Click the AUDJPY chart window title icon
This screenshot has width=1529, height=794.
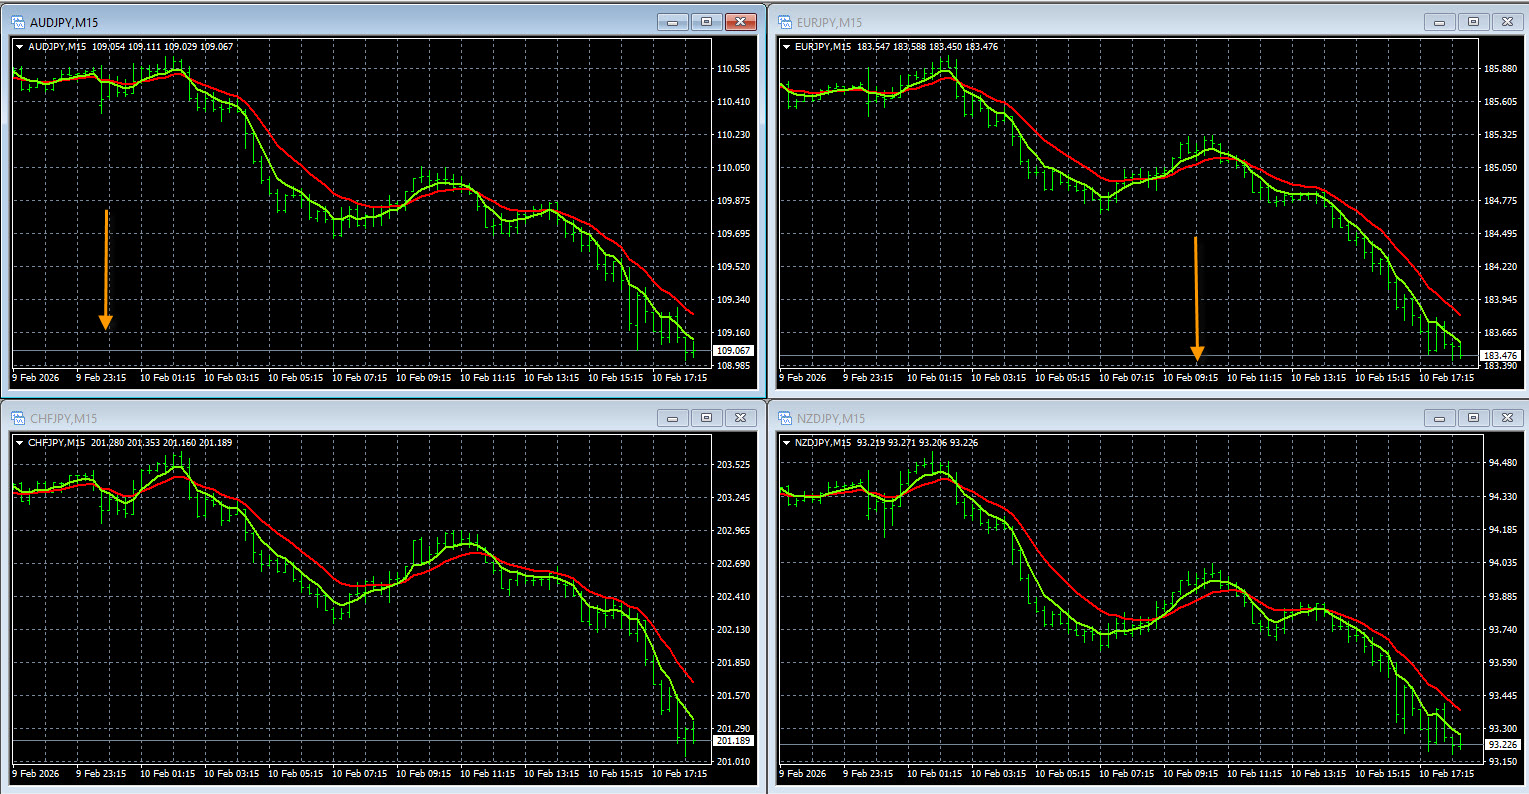coord(18,22)
